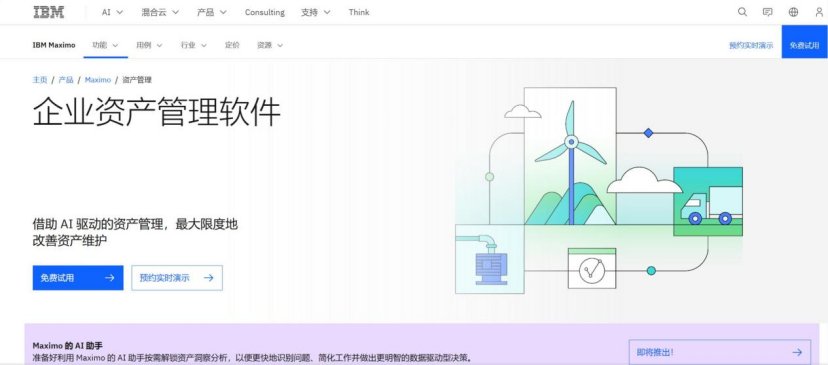This screenshot has width=828, height=365.
Task: Click the 即将推出! button
Action: (720, 352)
